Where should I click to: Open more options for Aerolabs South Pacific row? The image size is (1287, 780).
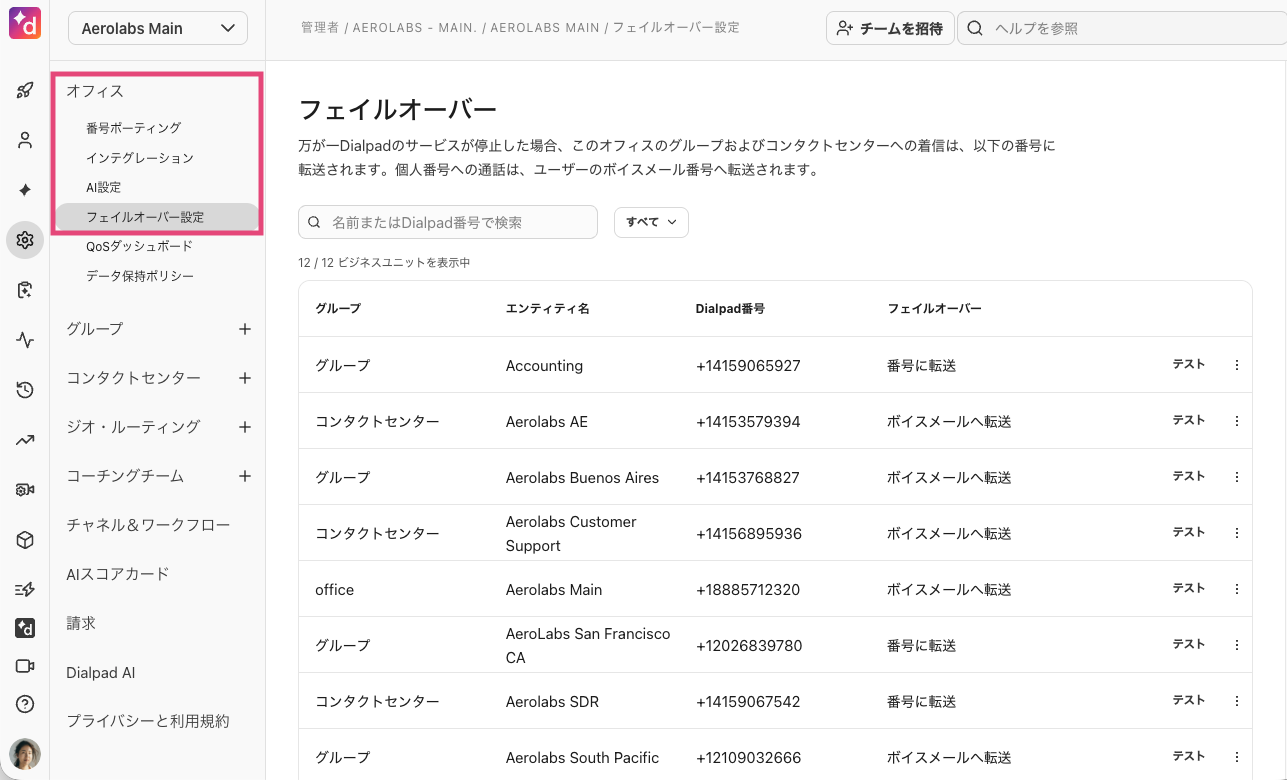1236,757
